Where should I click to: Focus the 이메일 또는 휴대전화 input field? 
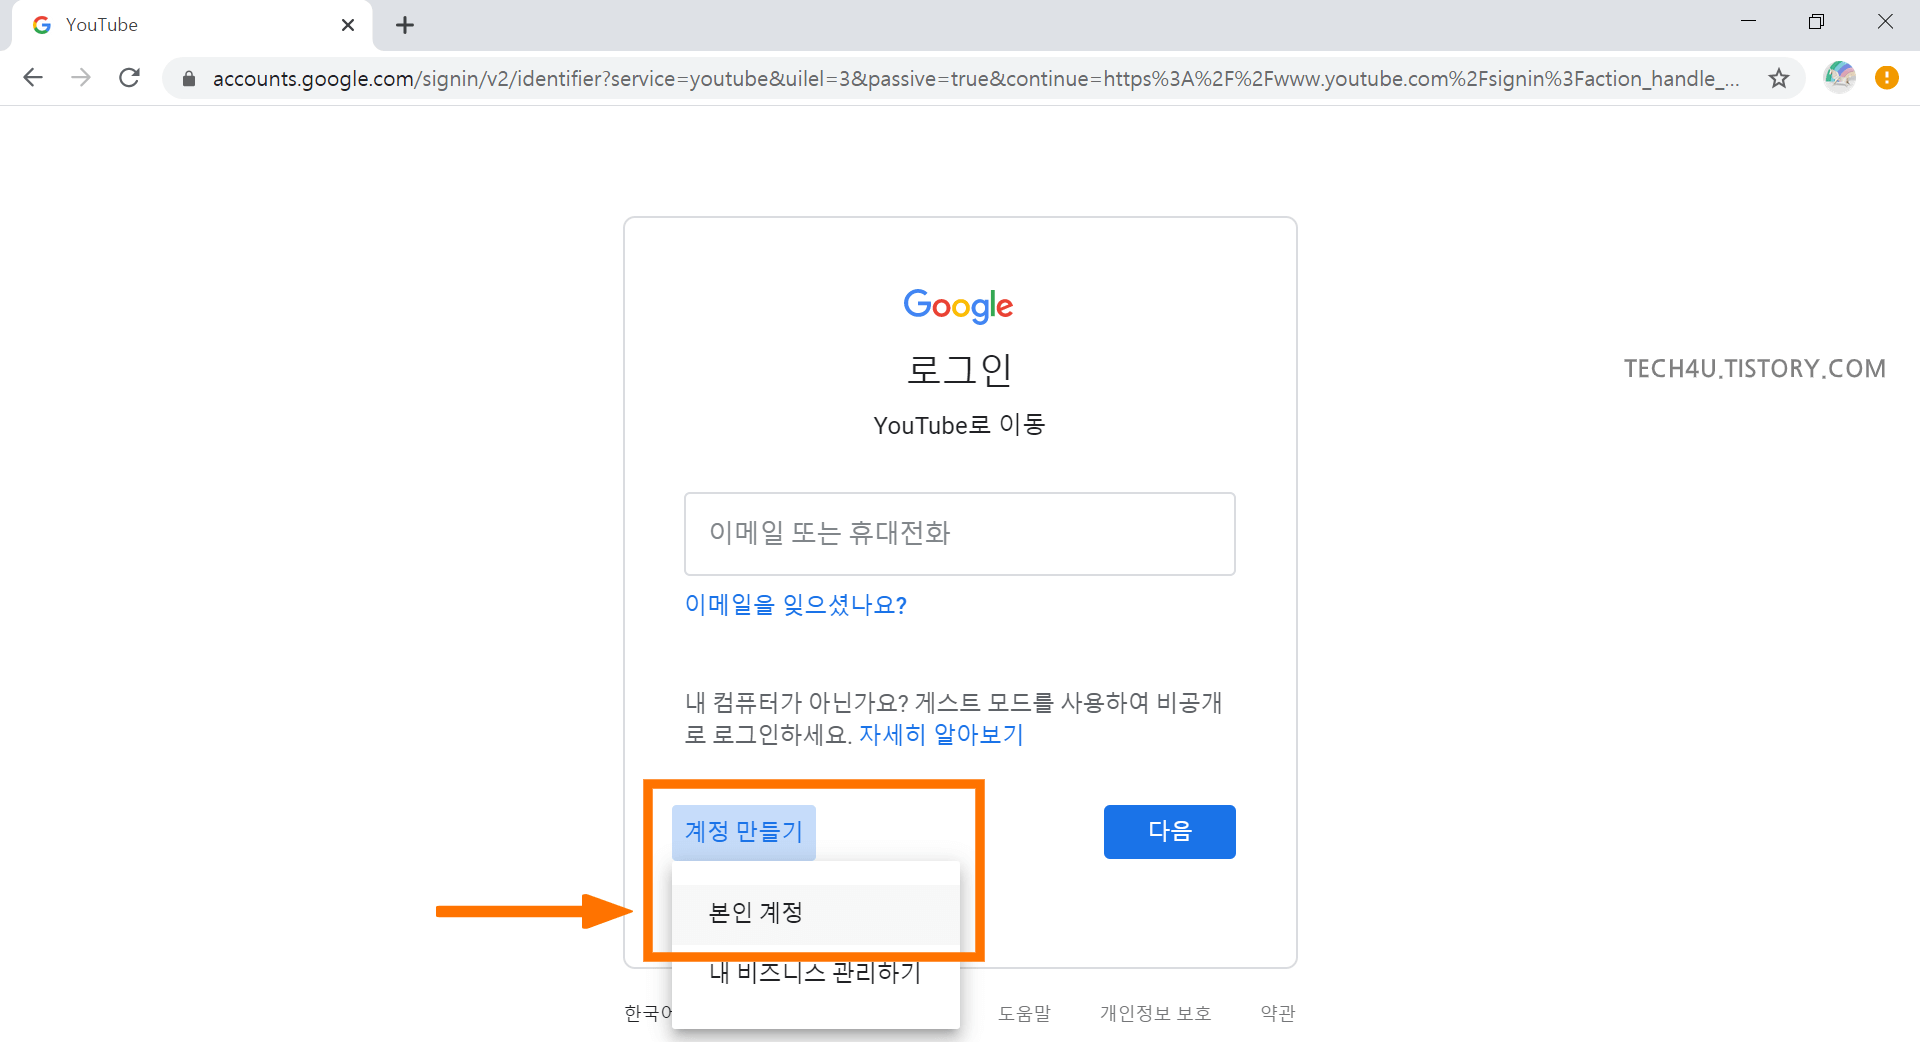point(960,534)
